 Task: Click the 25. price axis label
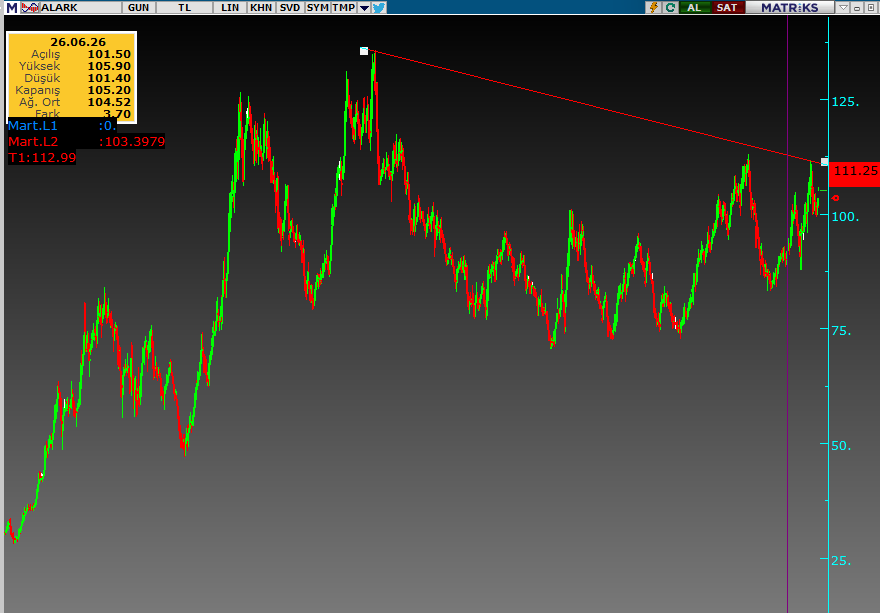click(x=841, y=560)
